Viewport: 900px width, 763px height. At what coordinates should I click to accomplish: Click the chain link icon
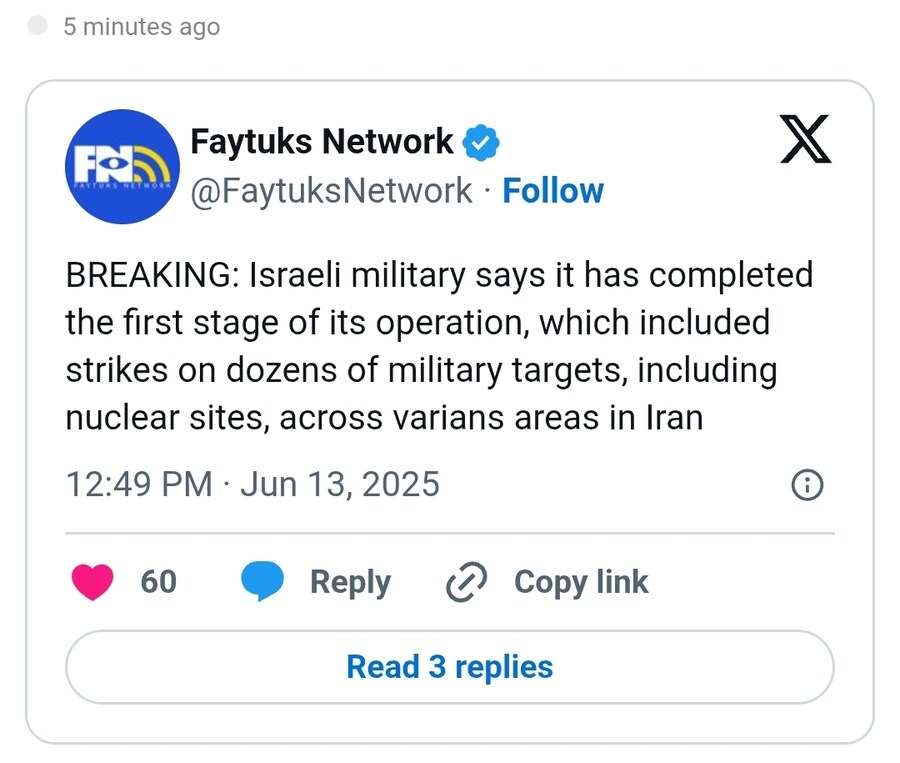[x=467, y=582]
